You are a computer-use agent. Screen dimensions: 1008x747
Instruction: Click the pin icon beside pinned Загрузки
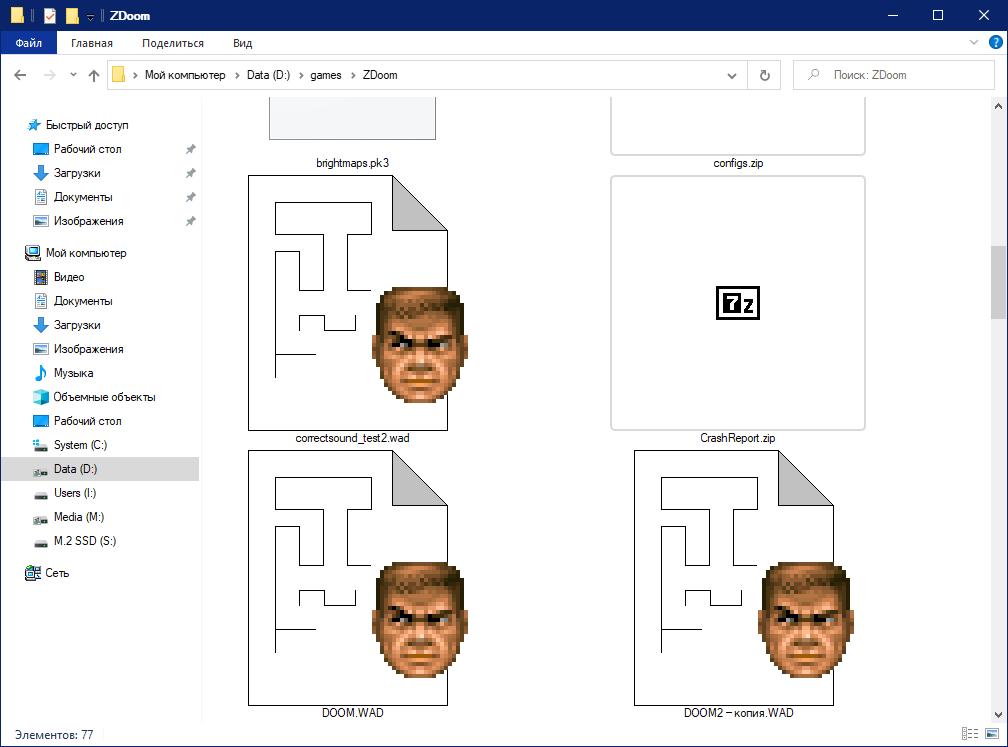190,173
